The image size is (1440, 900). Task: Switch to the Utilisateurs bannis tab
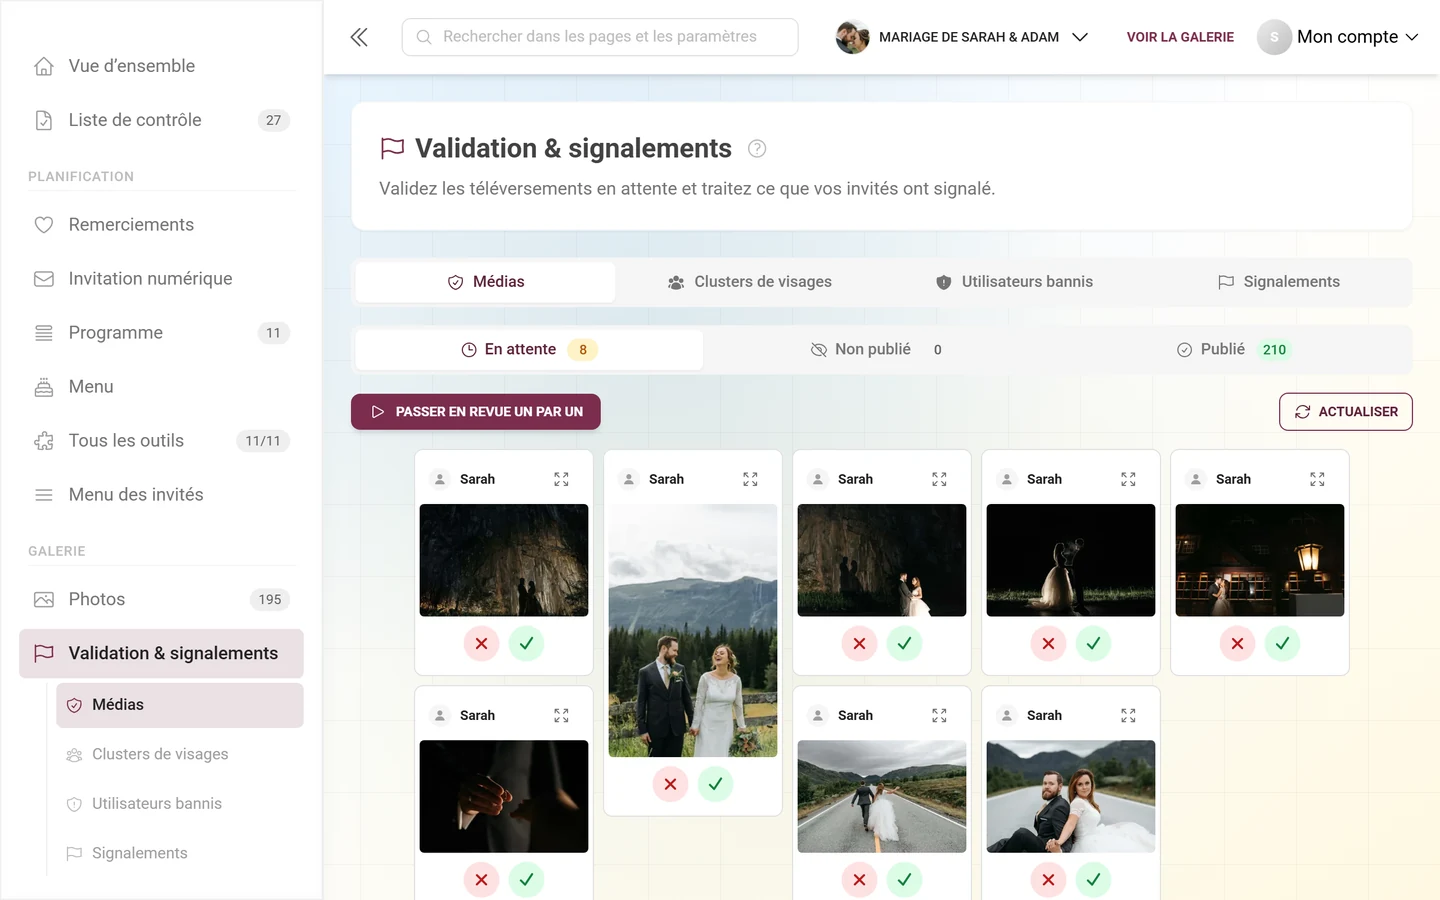1014,282
